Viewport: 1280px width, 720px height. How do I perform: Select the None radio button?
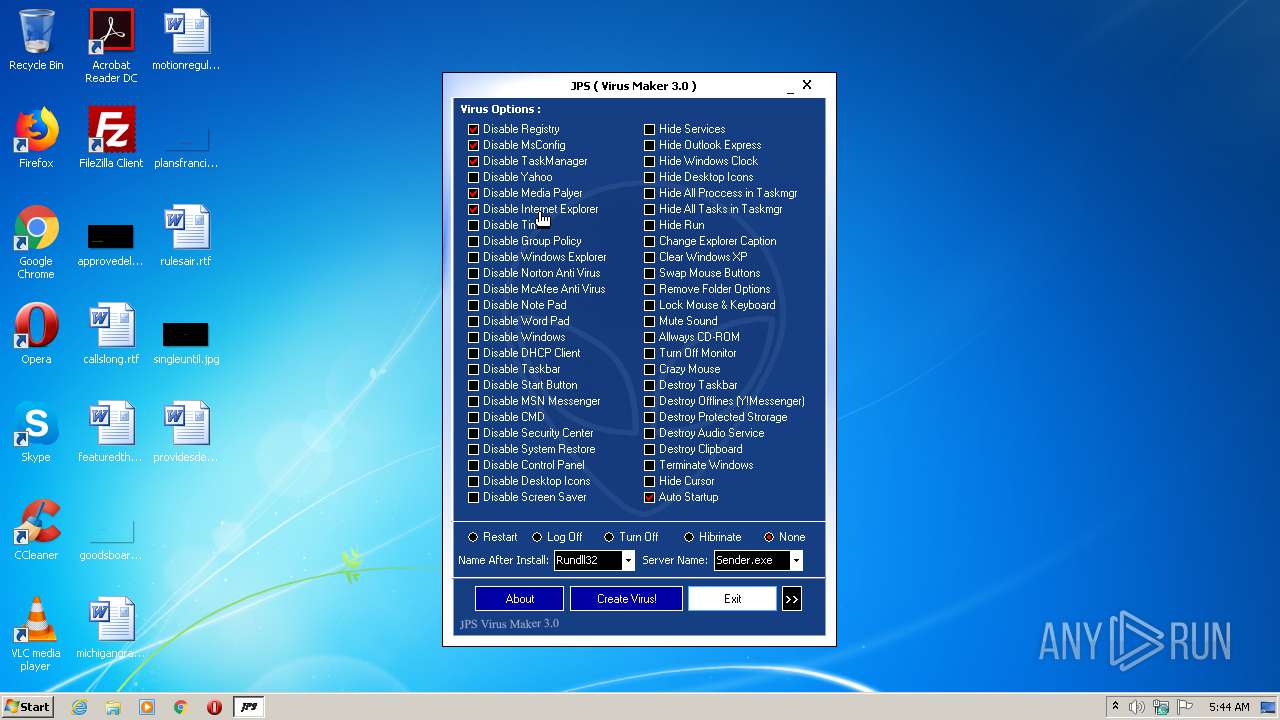coord(769,537)
